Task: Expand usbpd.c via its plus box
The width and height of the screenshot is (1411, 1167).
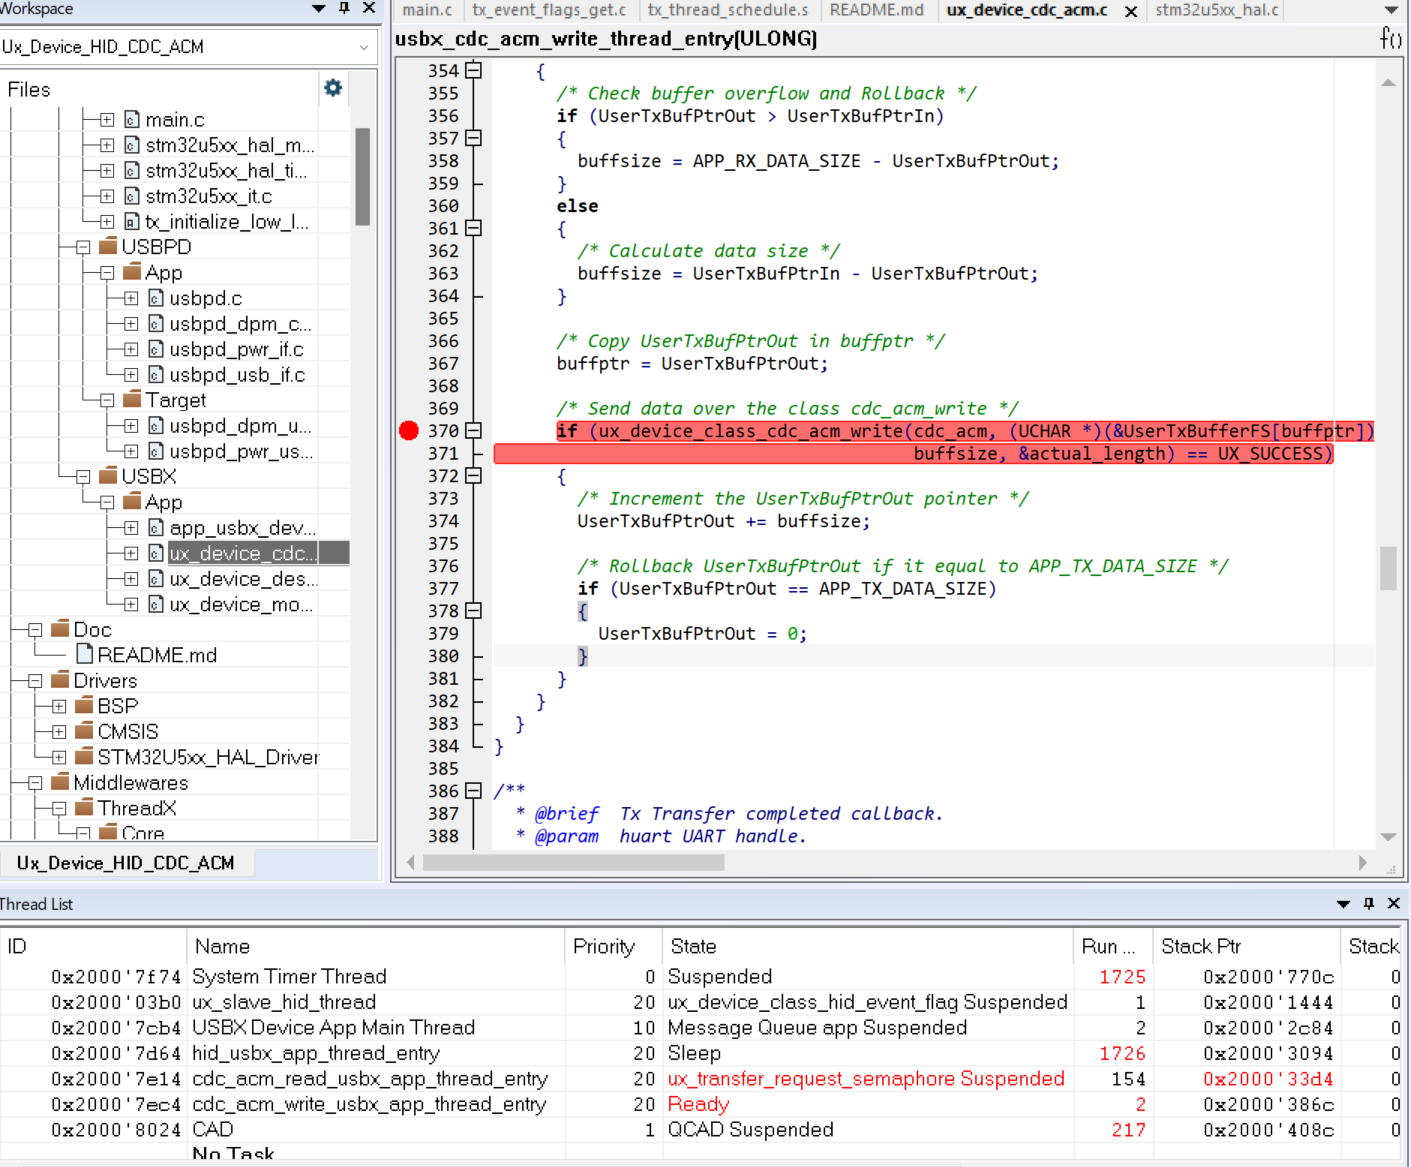Action: point(129,297)
